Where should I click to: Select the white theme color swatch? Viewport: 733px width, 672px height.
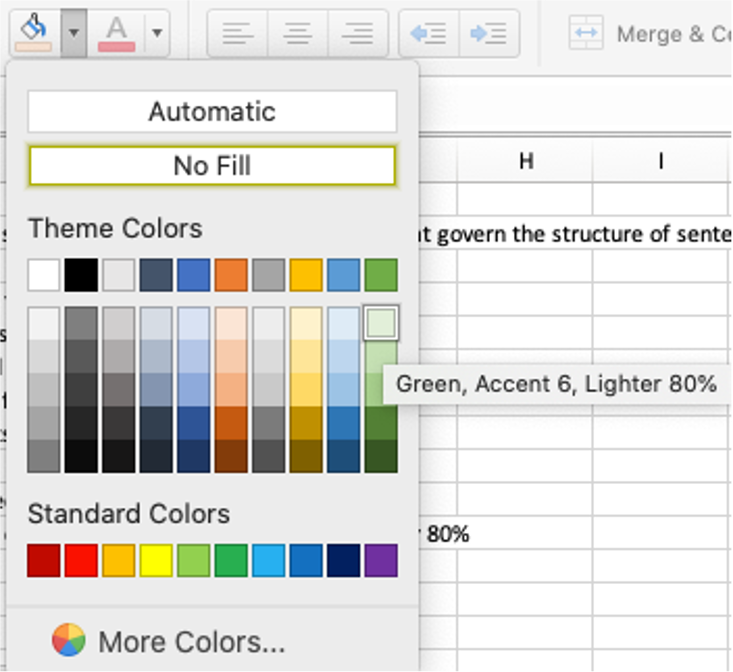pyautogui.click(x=44, y=275)
